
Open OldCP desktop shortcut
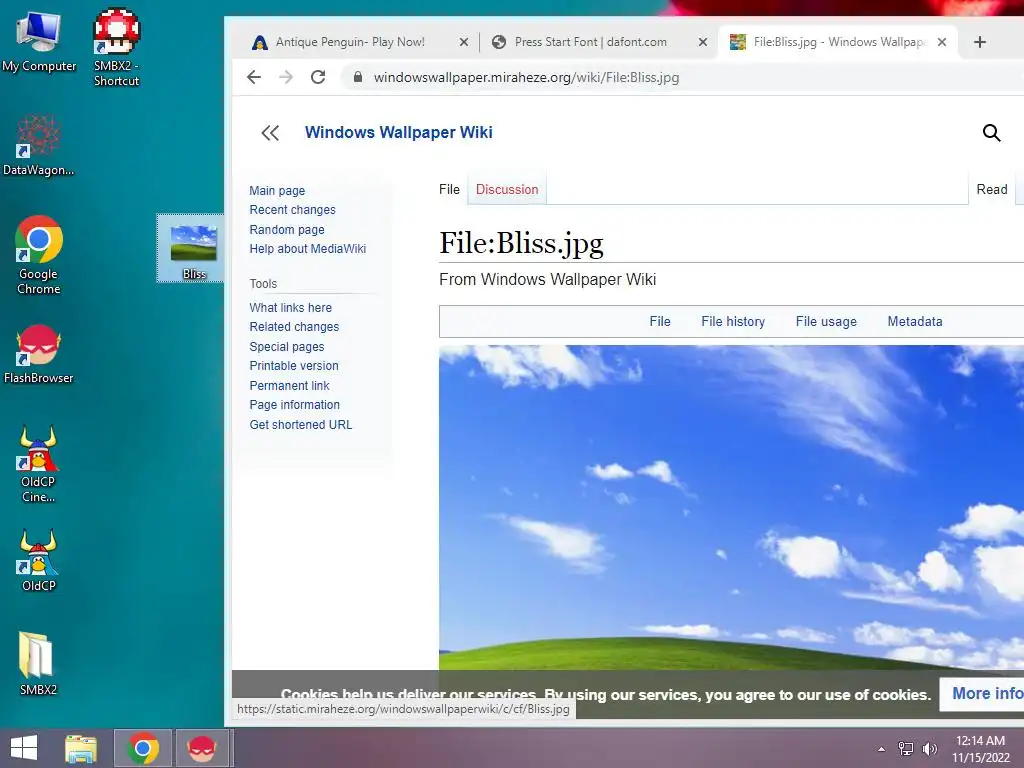[x=39, y=560]
